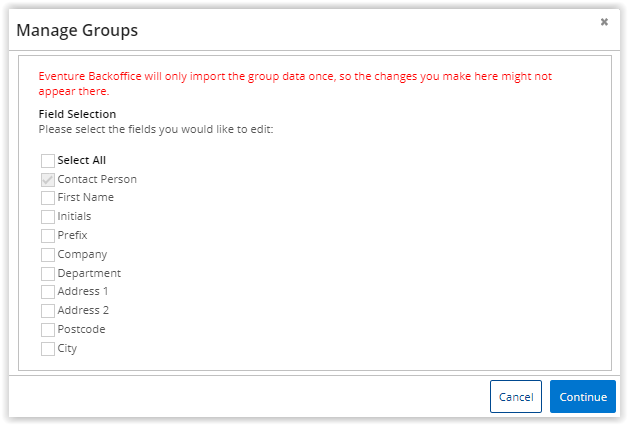Tick the Company field checkbox
628x425 pixels.
click(x=48, y=255)
